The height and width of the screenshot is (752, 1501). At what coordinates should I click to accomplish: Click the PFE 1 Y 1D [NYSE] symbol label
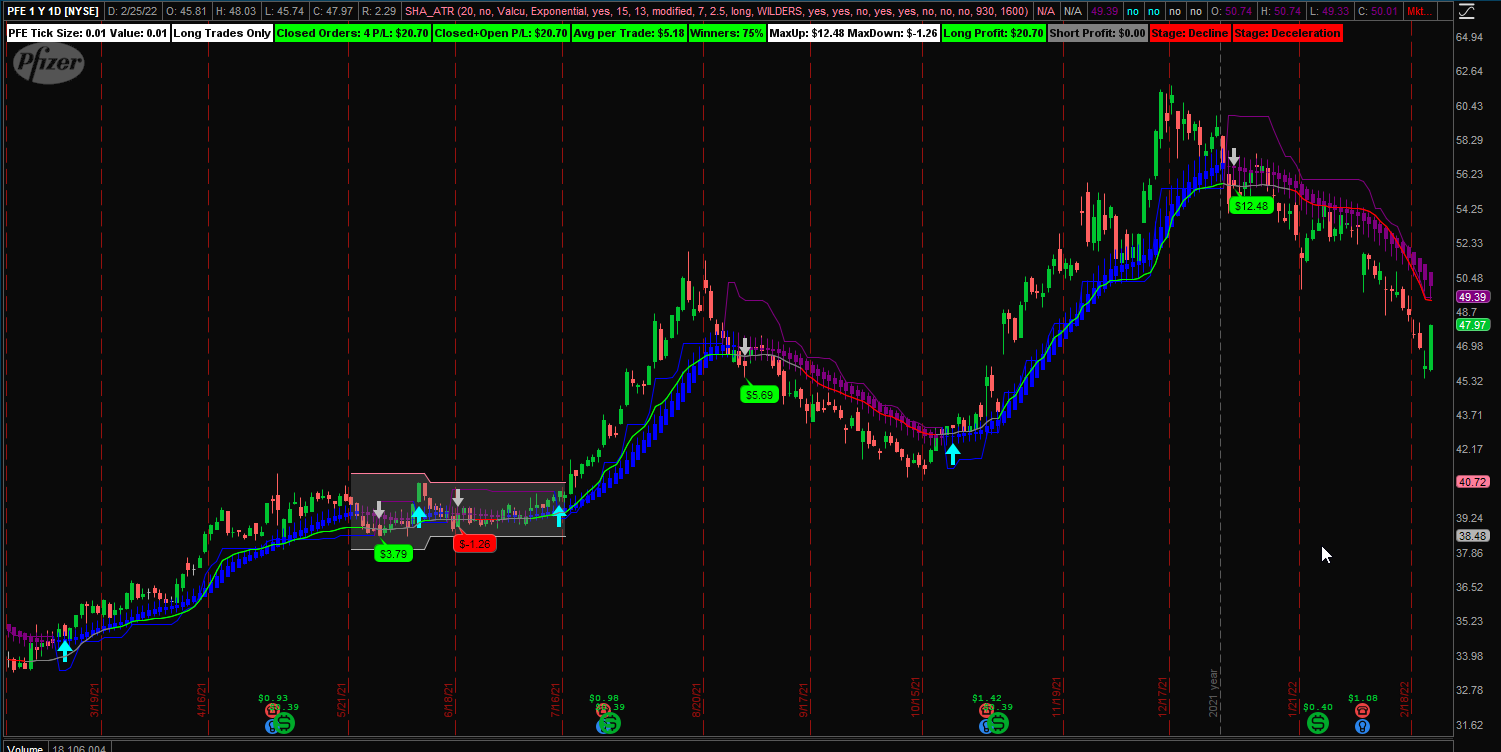click(52, 11)
